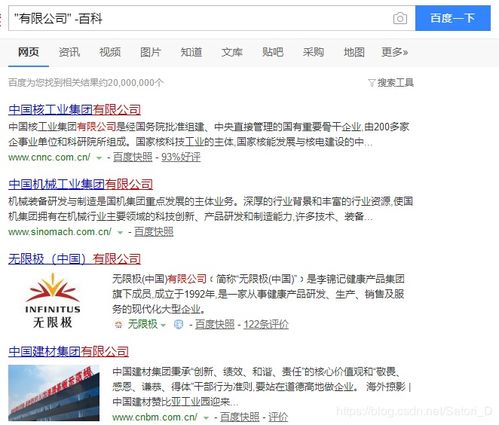The height and width of the screenshot is (425, 499).
Task: Open 百度快照 for the sinomach result
Action: point(154,232)
